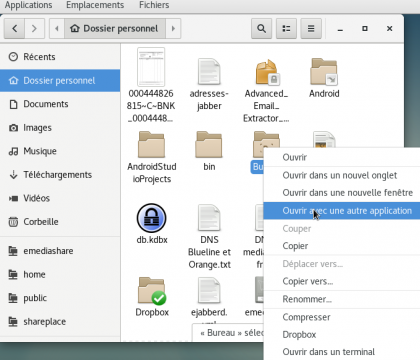Choose Compresser in the context menu
The width and height of the screenshot is (420, 360).
[342, 317]
